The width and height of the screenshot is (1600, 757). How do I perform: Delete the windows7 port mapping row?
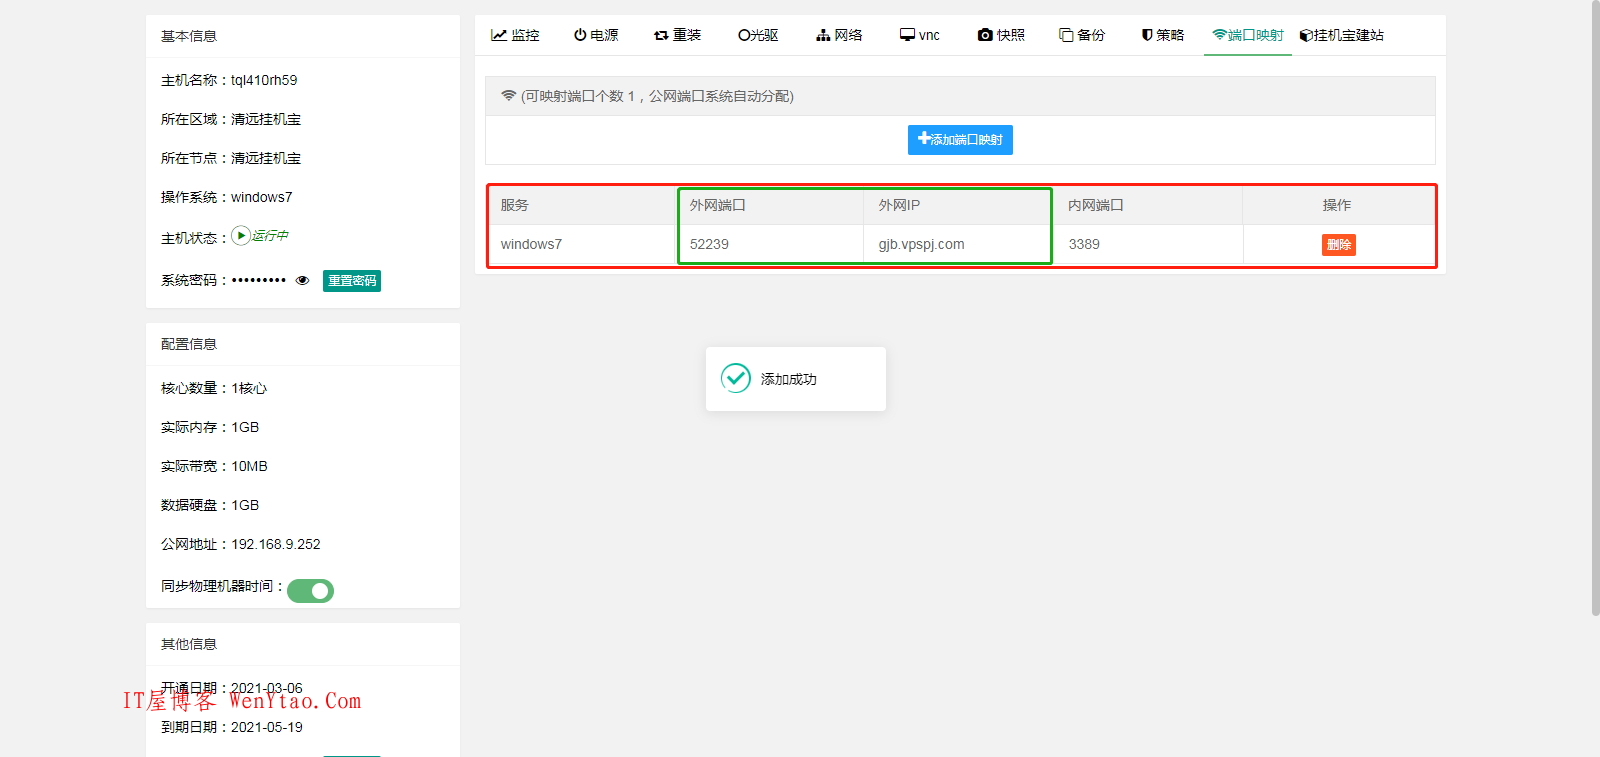pos(1338,244)
